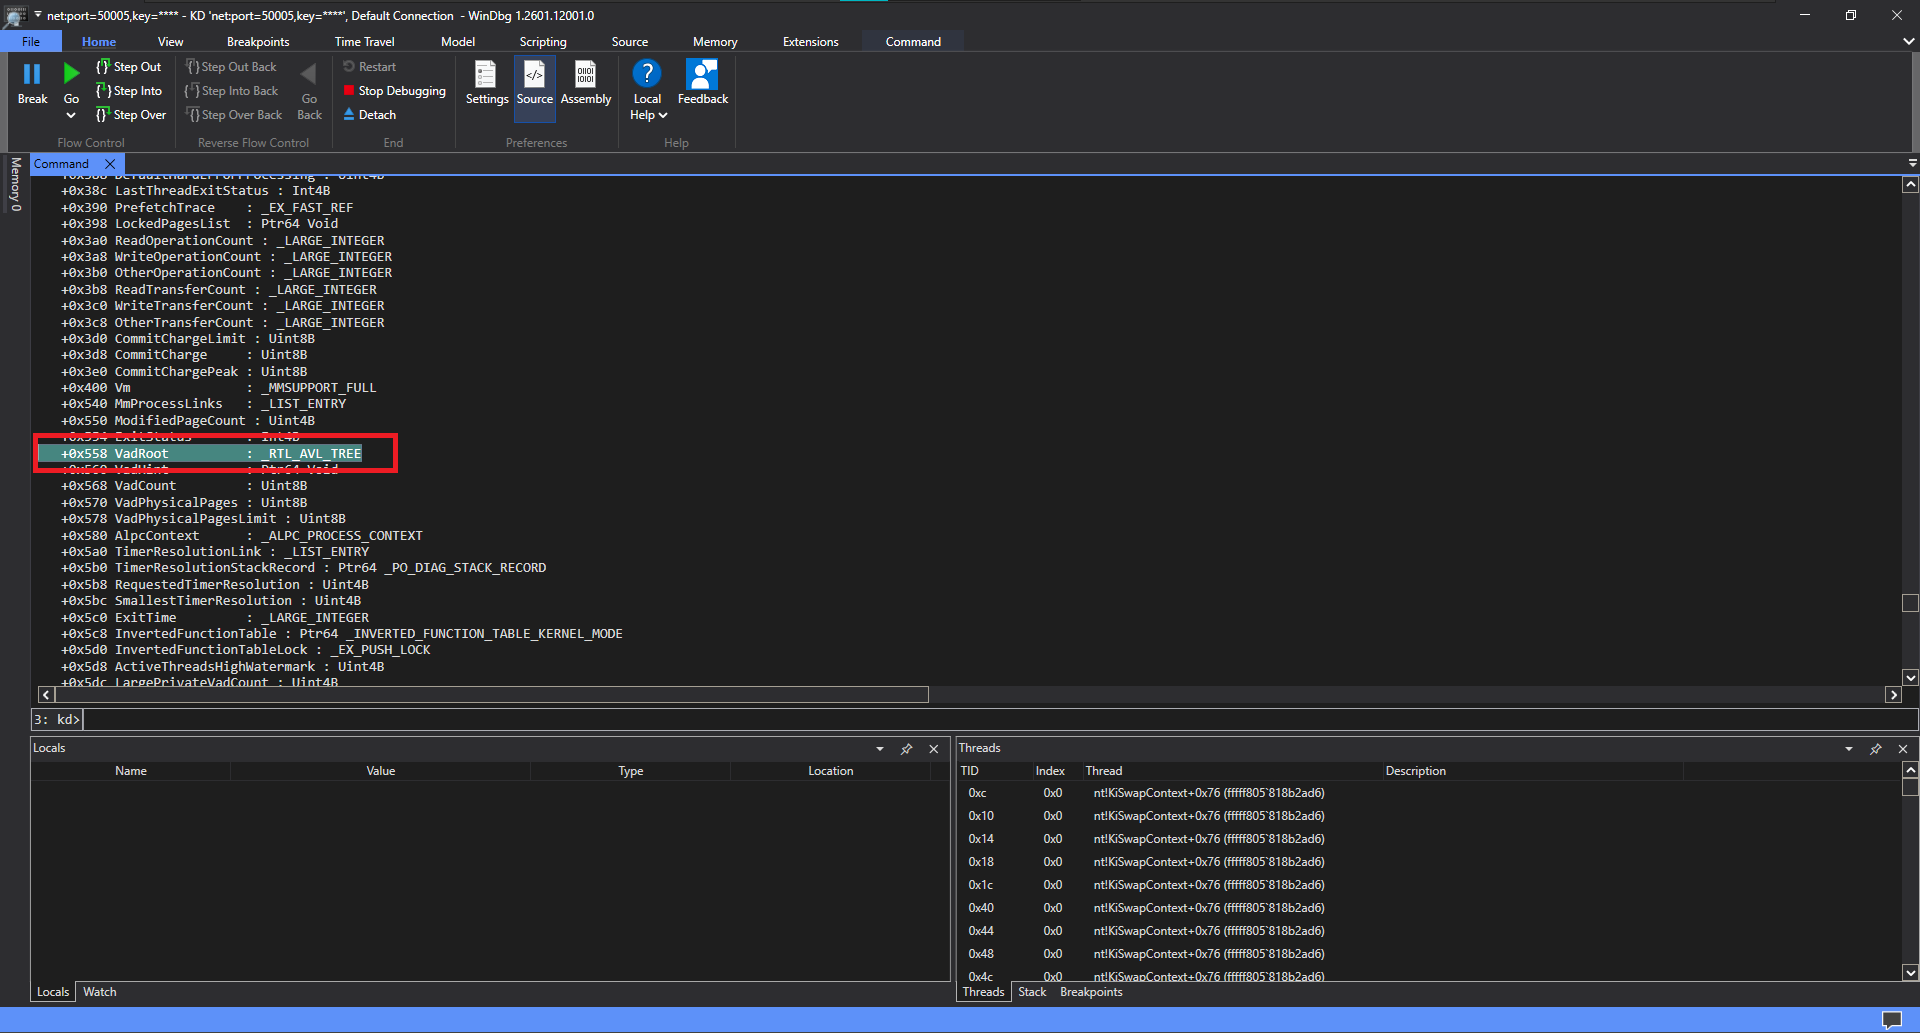Toggle Stop Debugging in the End group
The width and height of the screenshot is (1920, 1033).
click(393, 90)
